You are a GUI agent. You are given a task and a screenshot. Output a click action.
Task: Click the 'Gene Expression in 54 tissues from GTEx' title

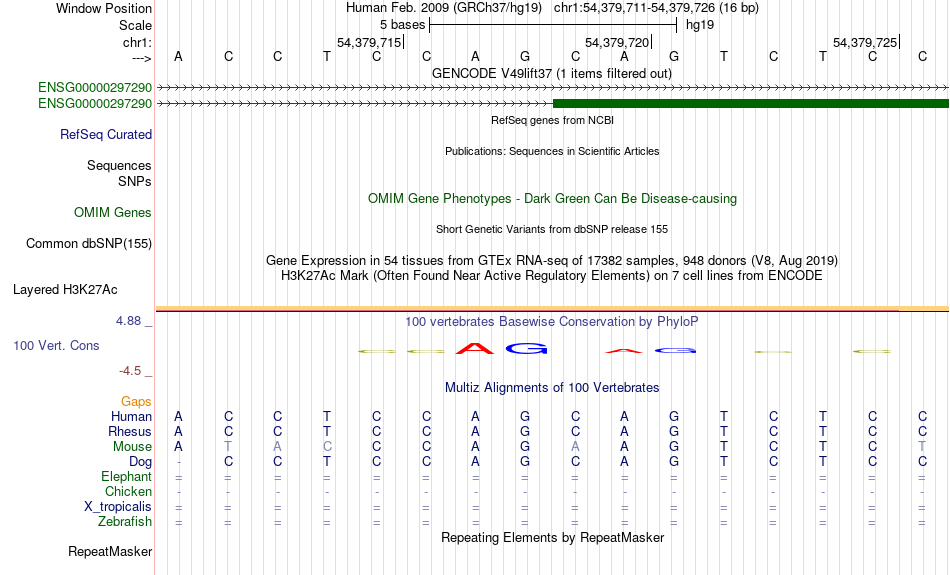(552, 261)
